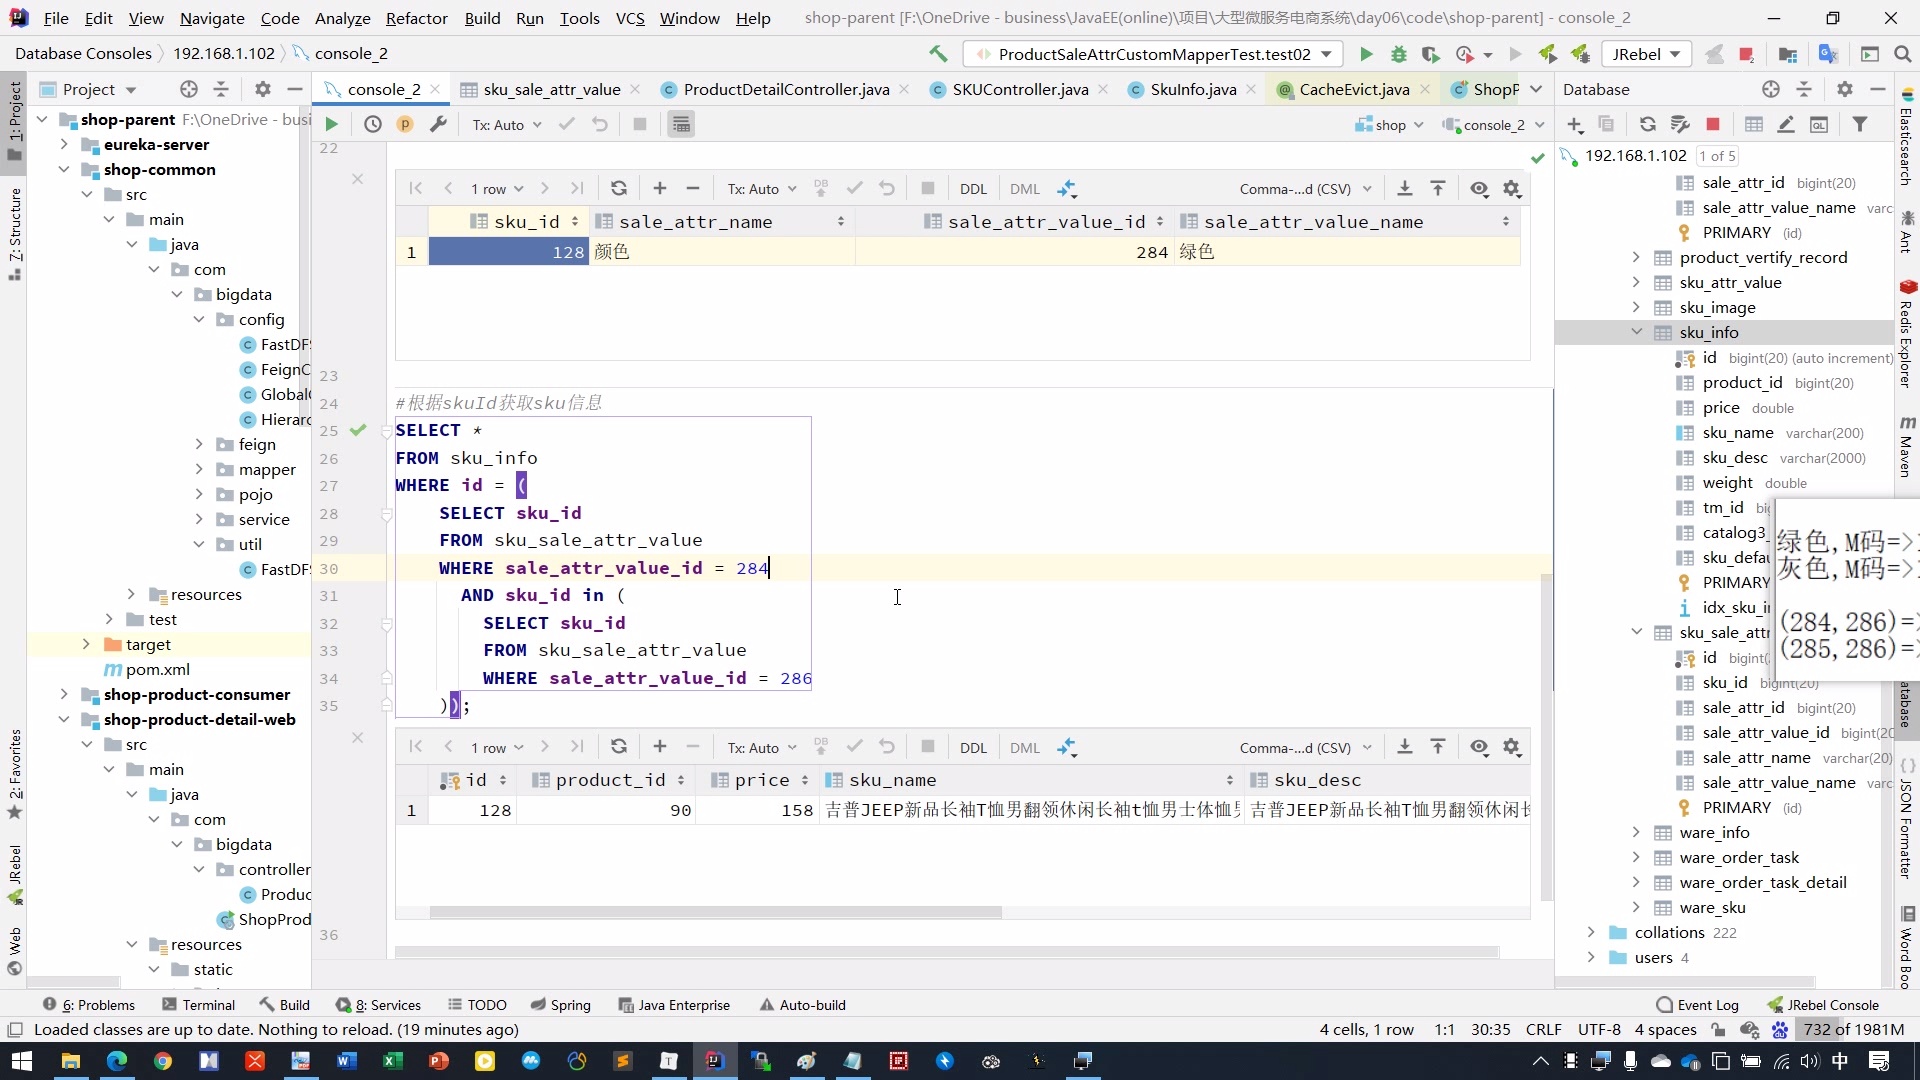Screen dimensions: 1920x1080
Task: Click the wrench settings icon in console toolbar
Action: (x=438, y=124)
